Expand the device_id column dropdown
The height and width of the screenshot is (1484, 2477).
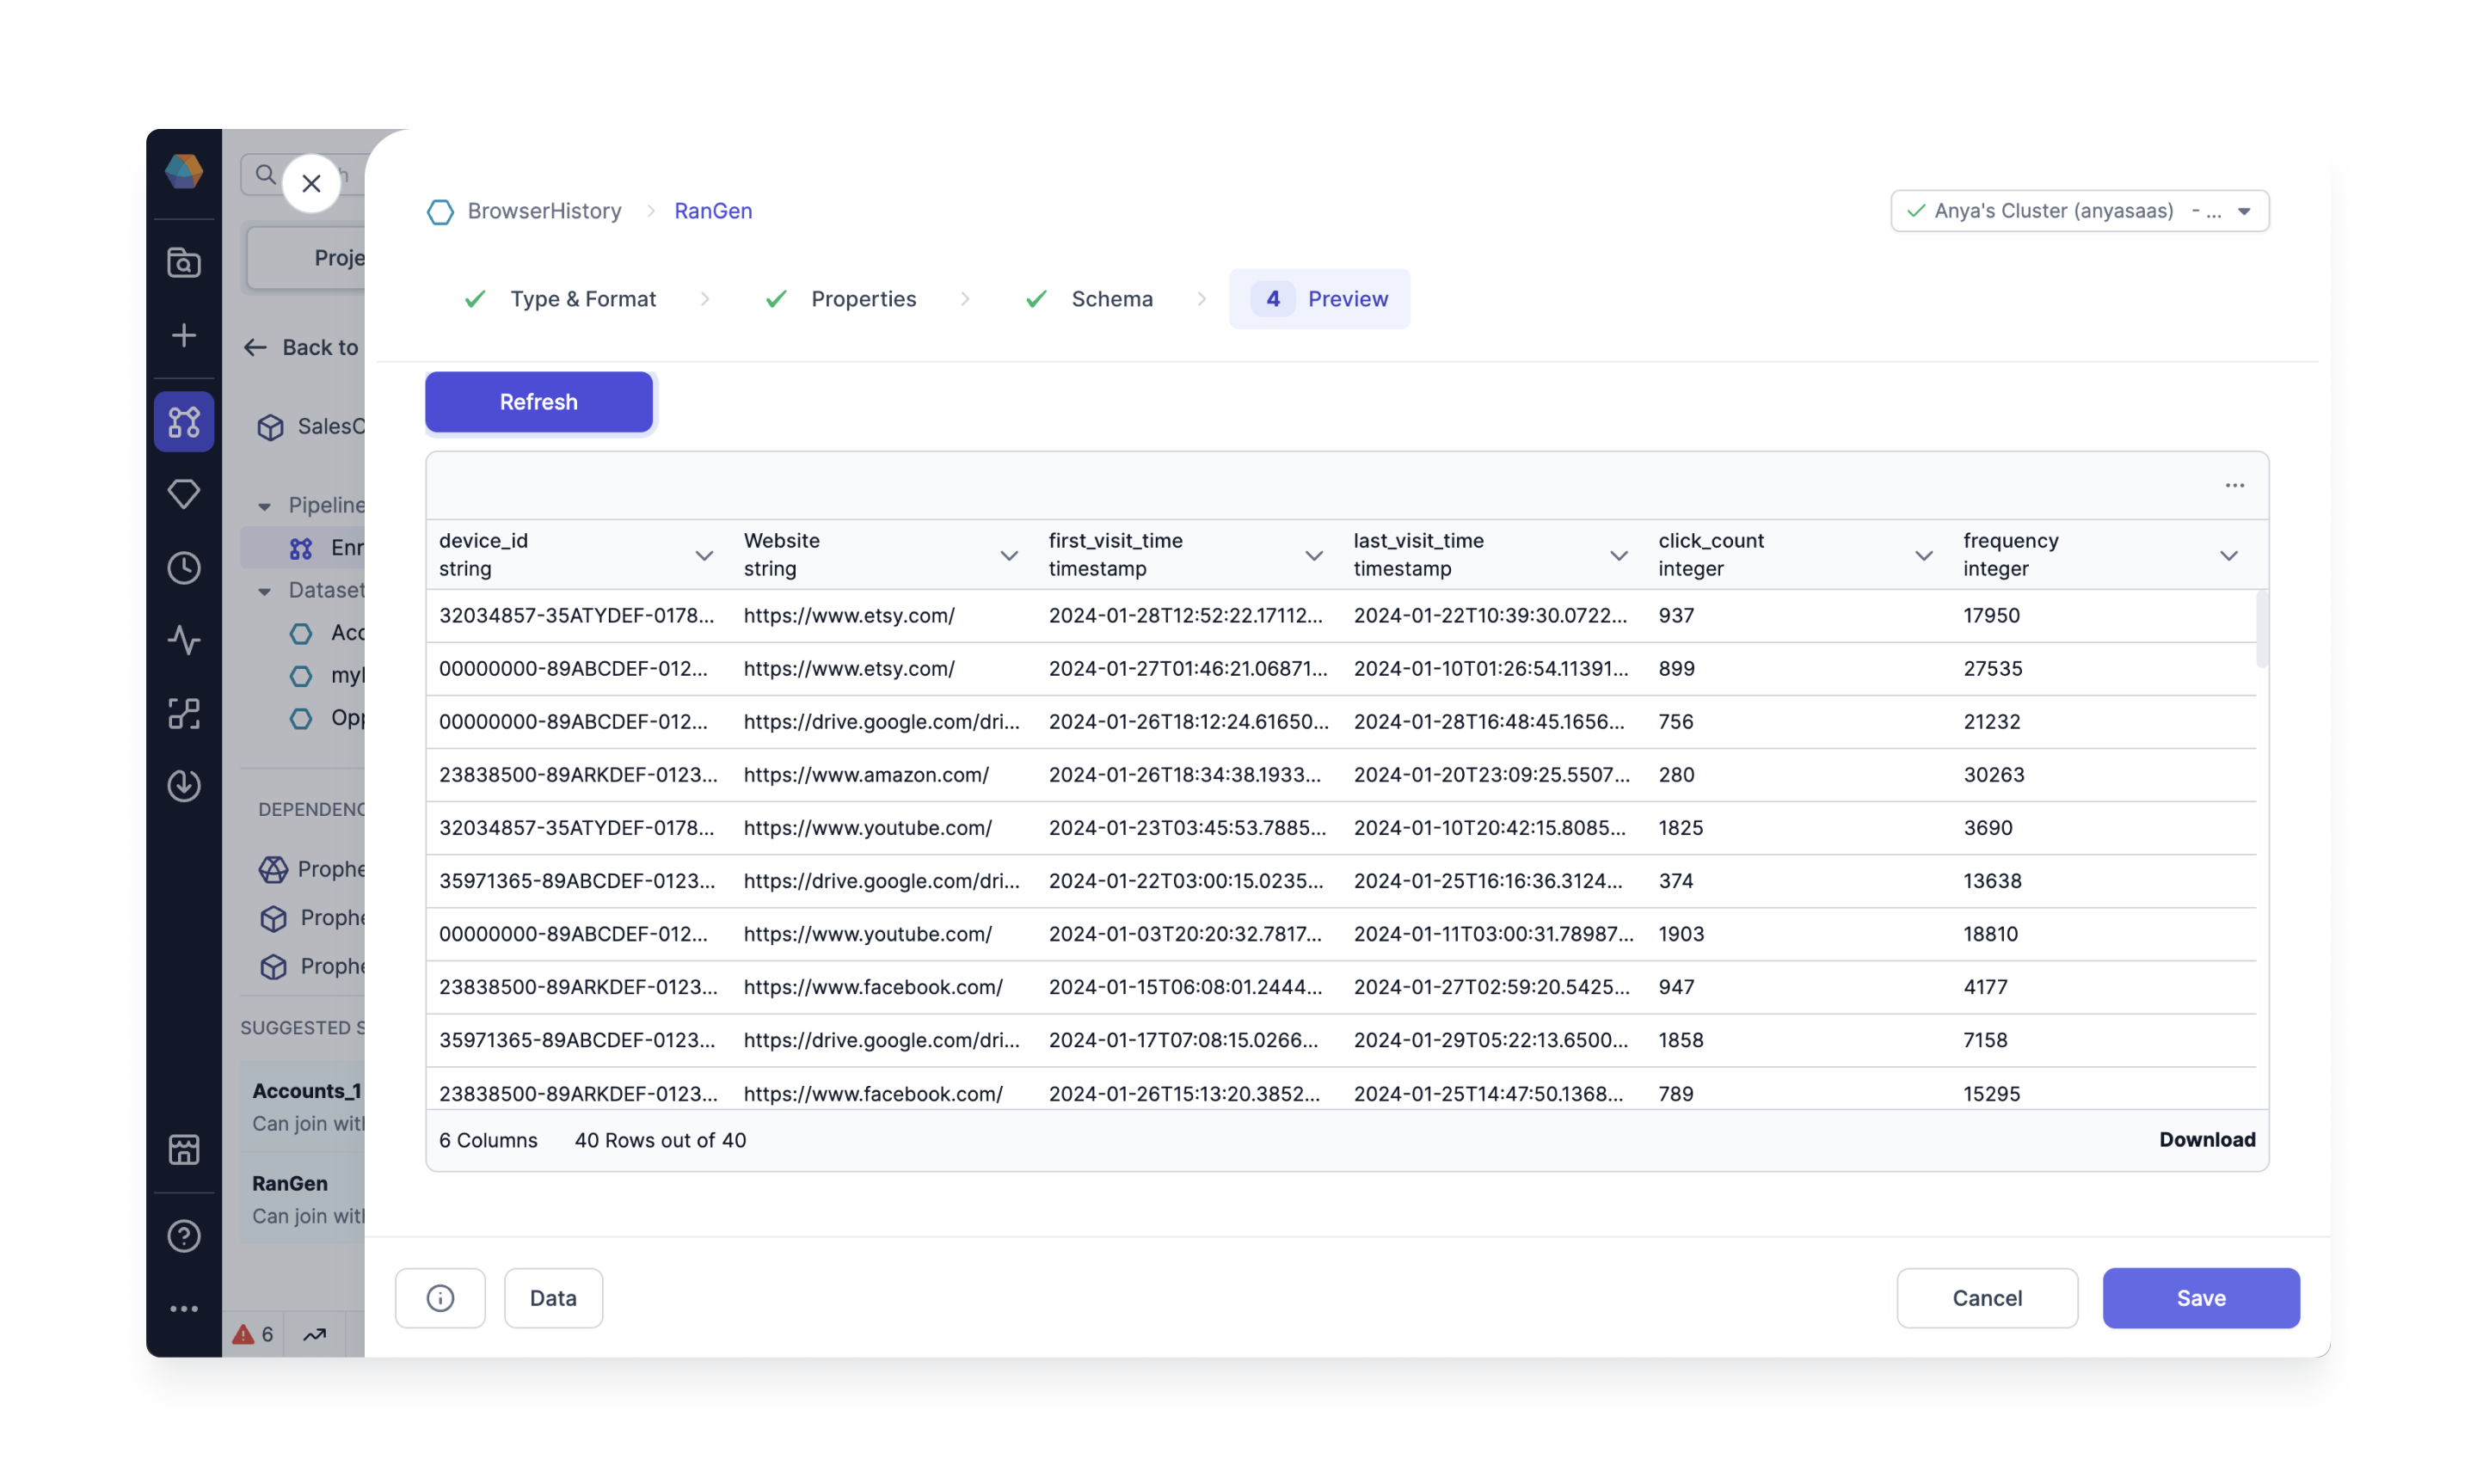(x=704, y=555)
